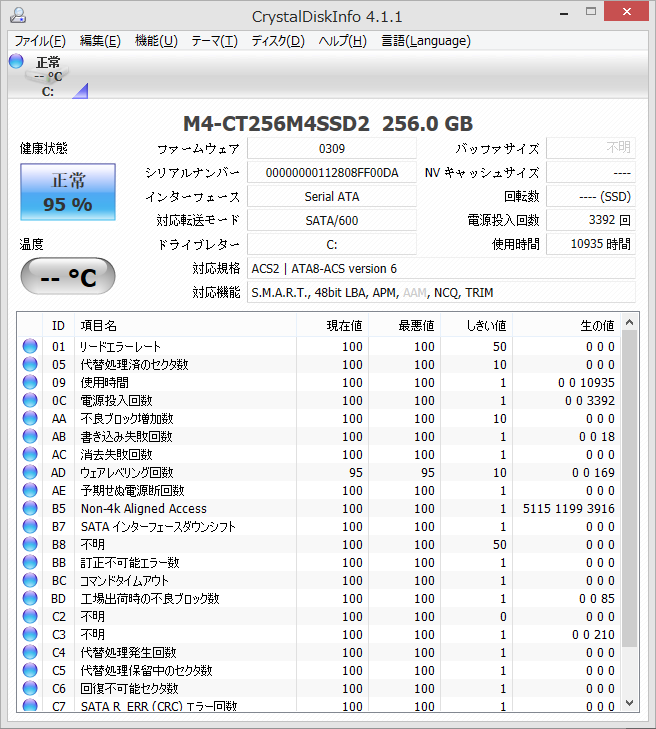Viewport: 656px width, 729px height.
Task: Click the status orb for row C4 代替処理発生回数
Action: (30, 652)
